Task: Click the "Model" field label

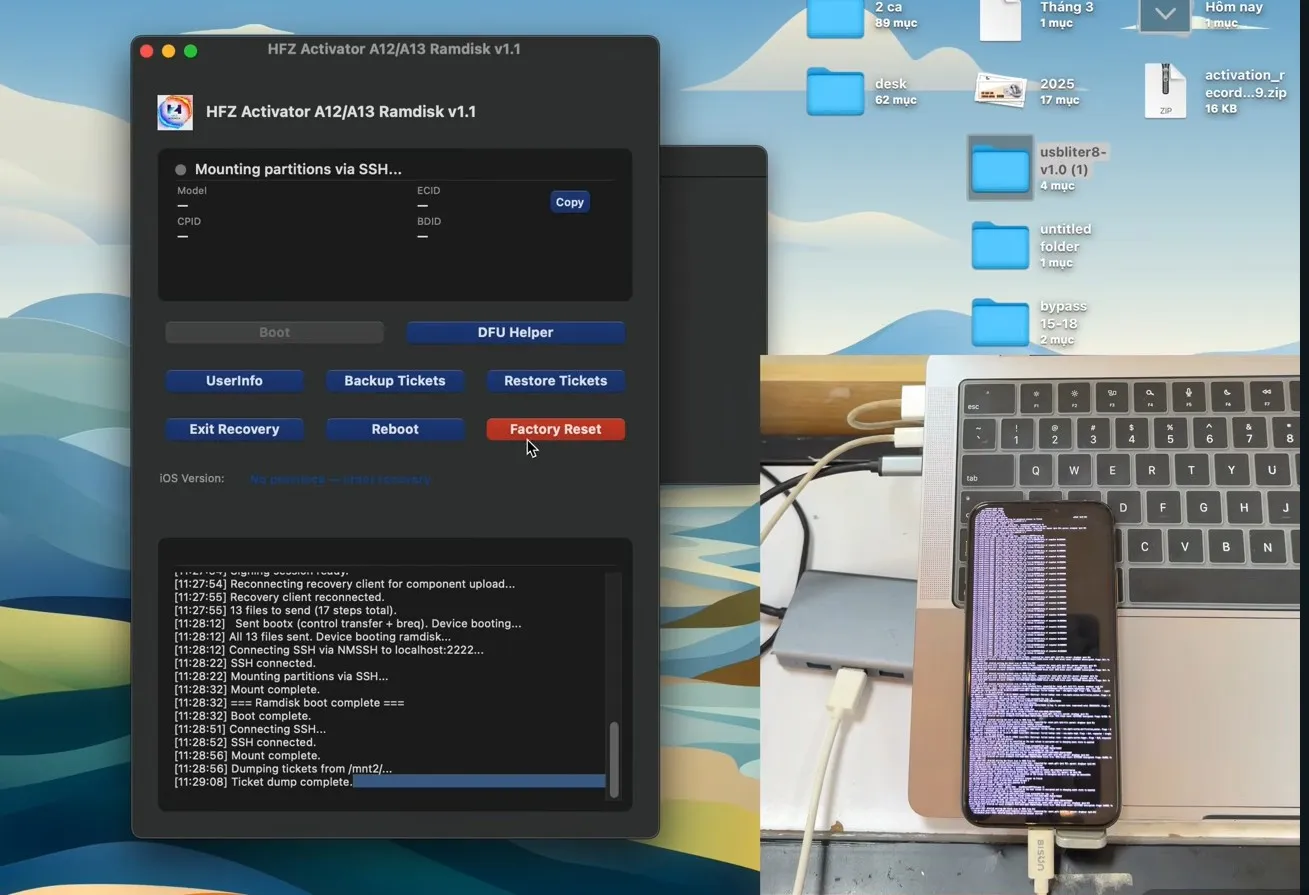Action: pos(192,190)
